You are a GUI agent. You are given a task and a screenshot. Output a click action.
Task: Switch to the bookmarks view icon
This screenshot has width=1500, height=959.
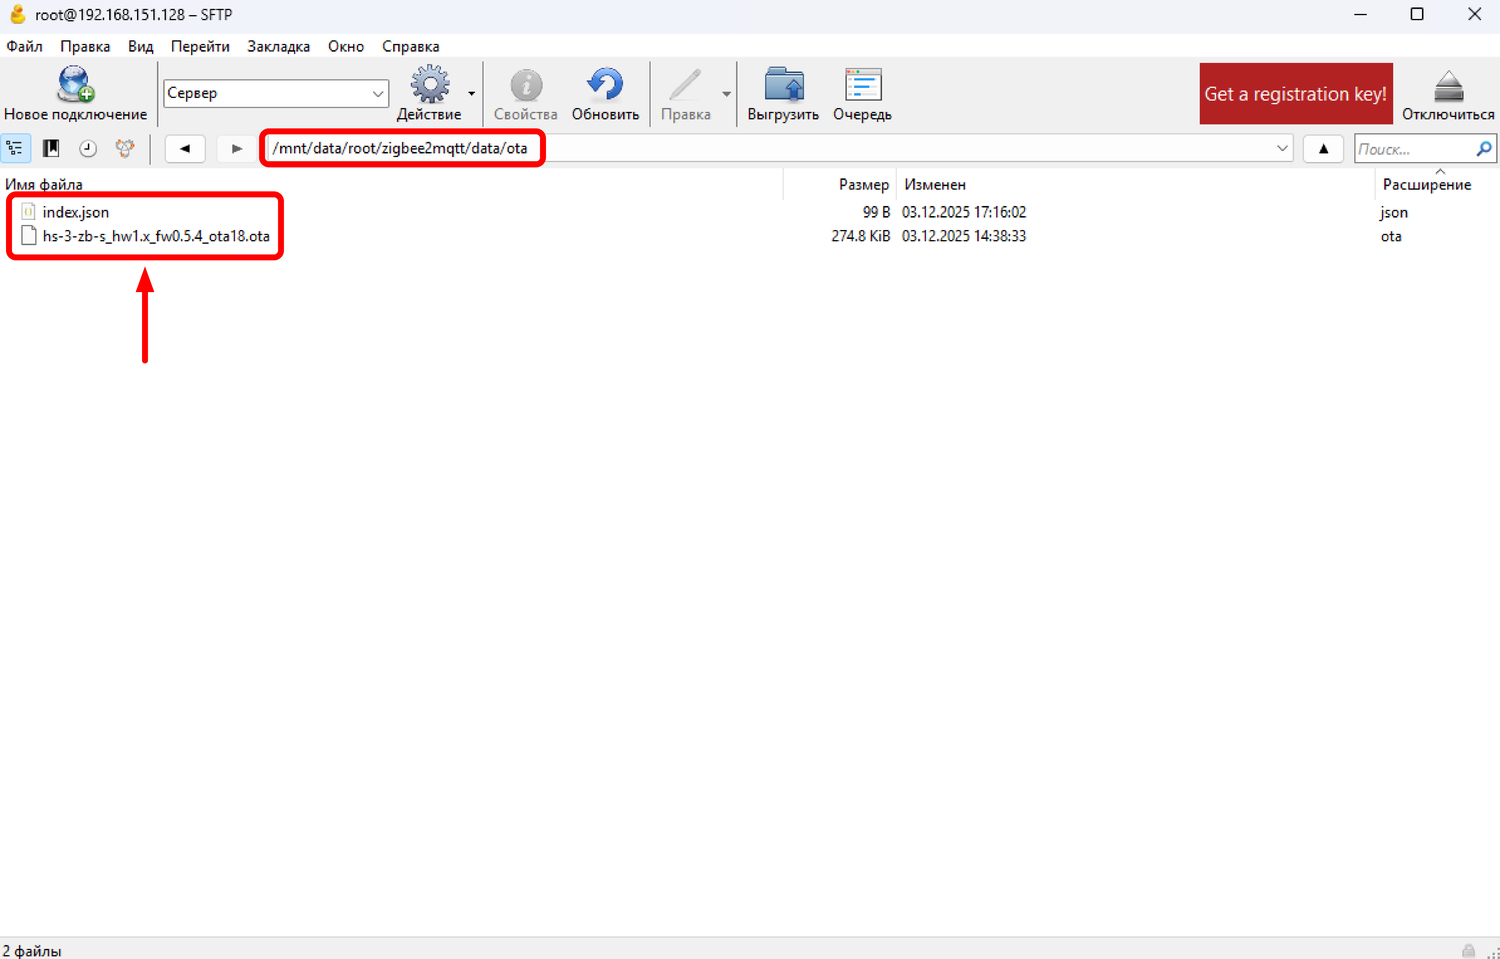[x=51, y=148]
